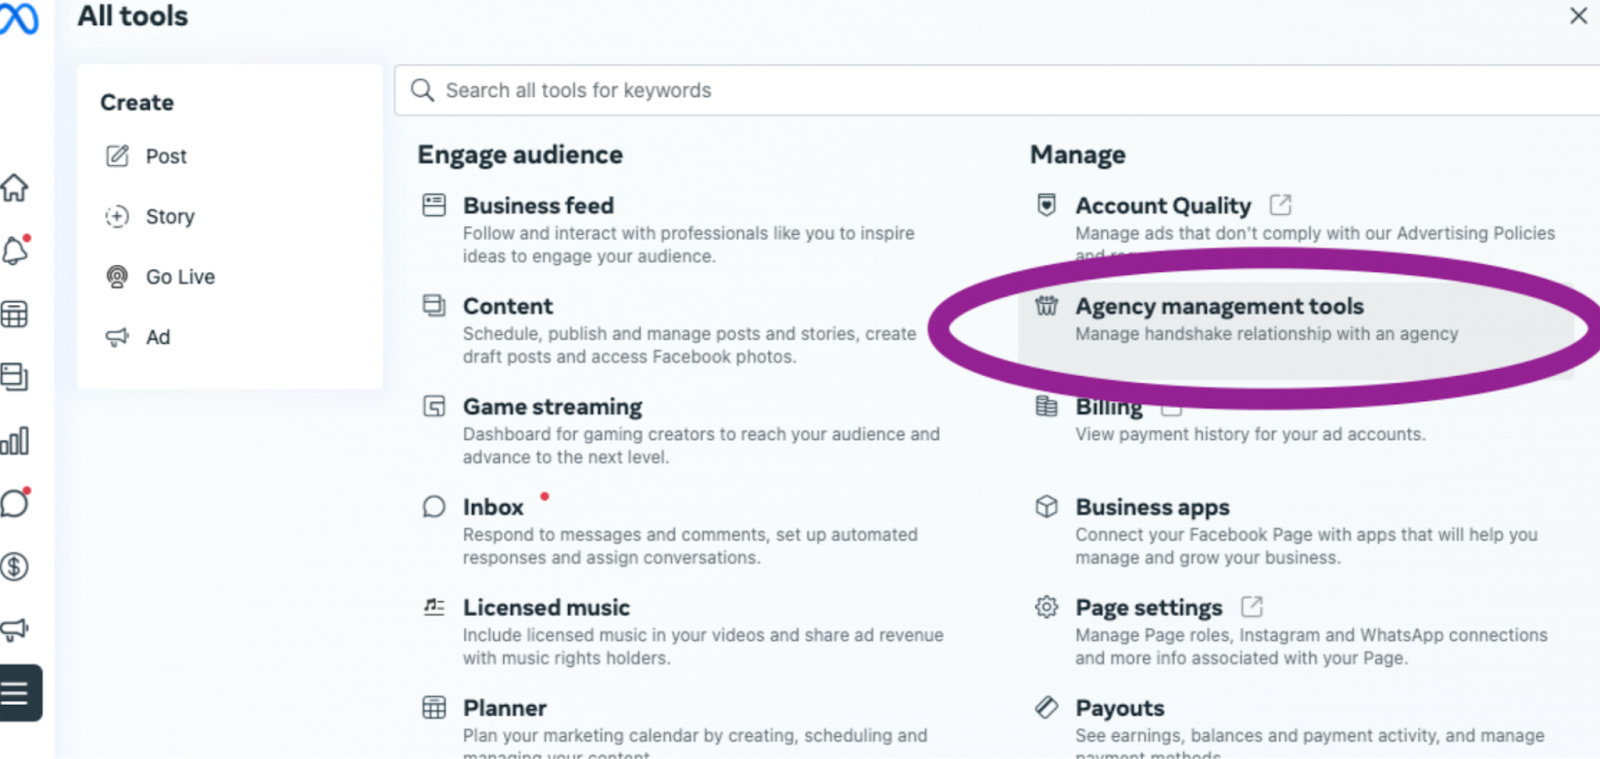Click the Business feed icon
Viewport: 1600px width, 759px height.
coord(434,206)
